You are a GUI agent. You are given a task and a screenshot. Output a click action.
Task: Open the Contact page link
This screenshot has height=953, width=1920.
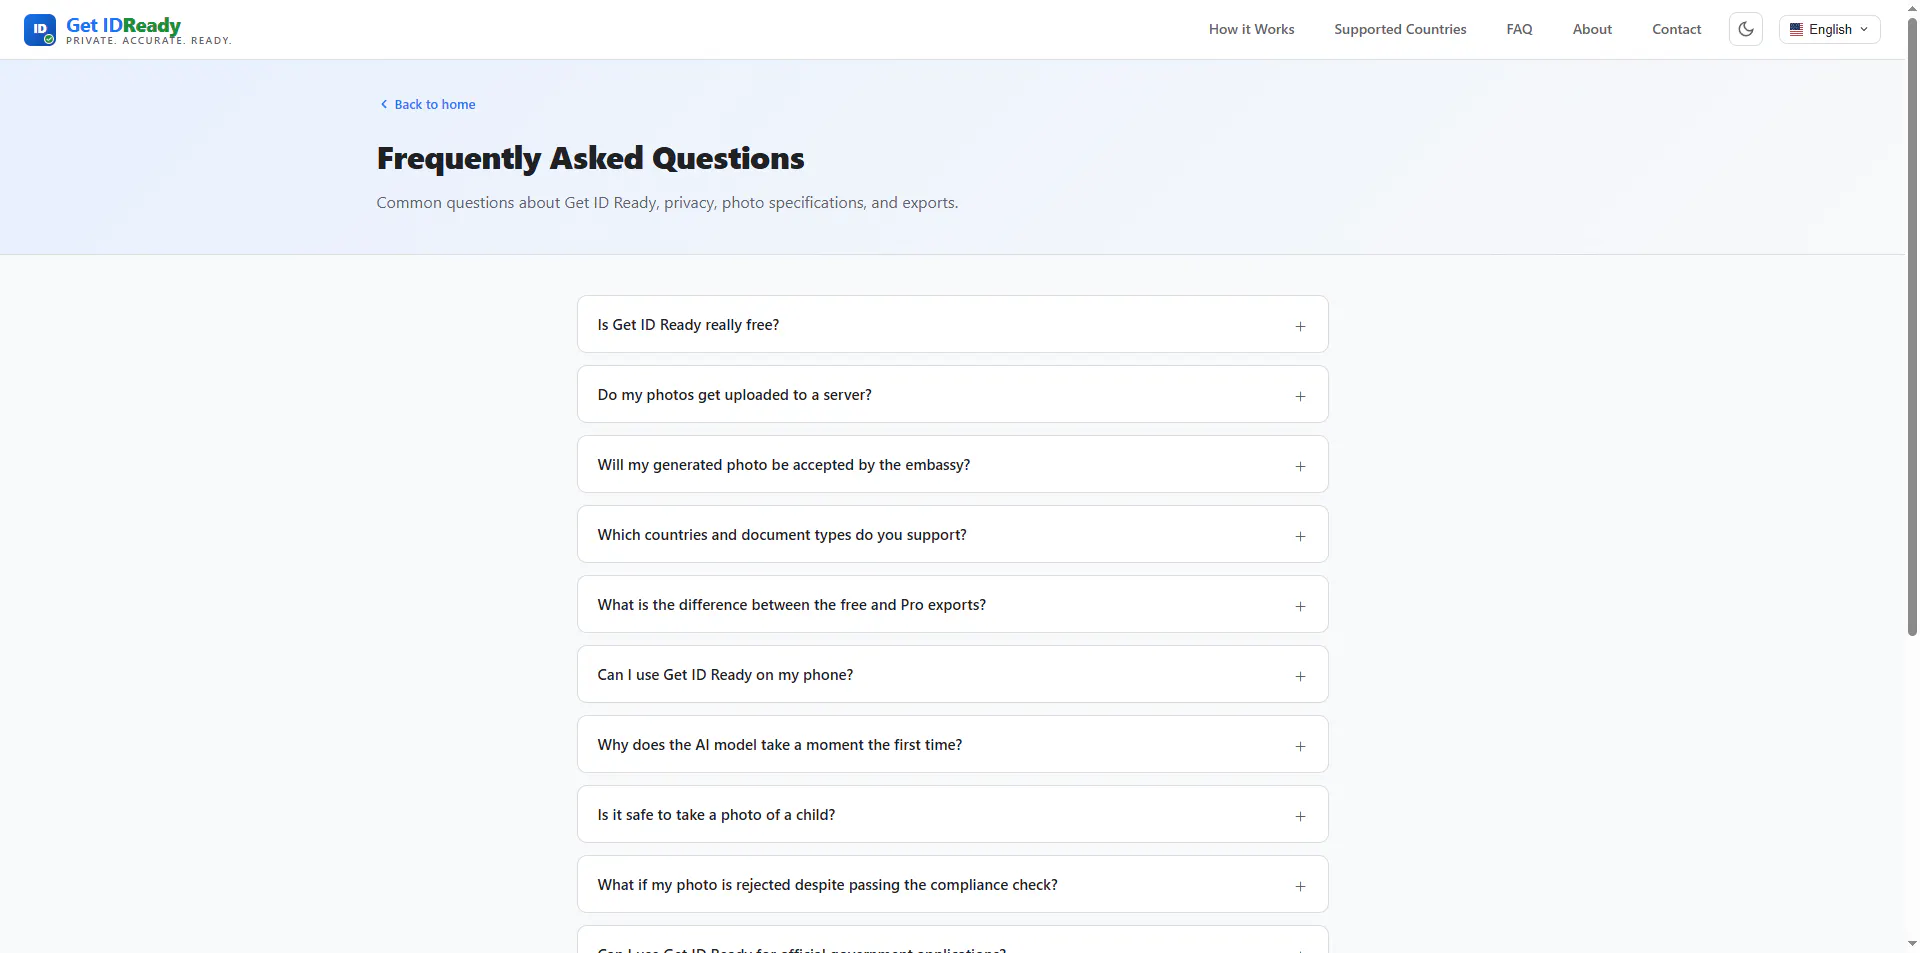[1676, 29]
